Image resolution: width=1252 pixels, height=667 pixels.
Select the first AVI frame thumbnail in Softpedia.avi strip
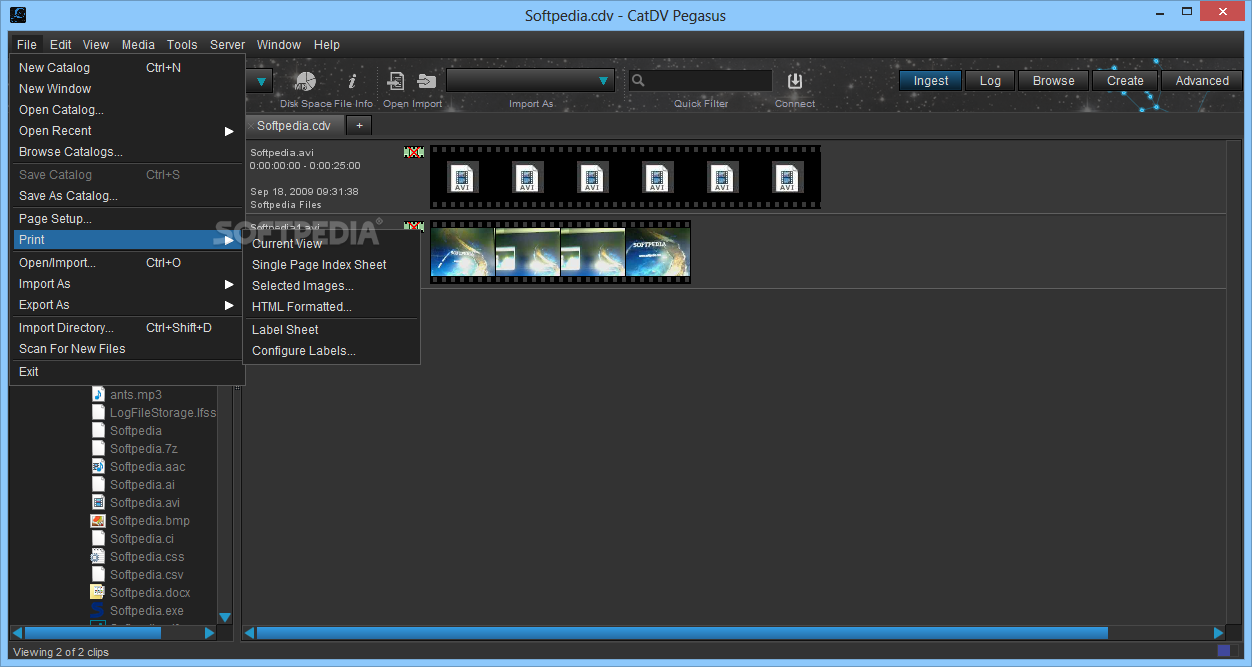pos(463,177)
